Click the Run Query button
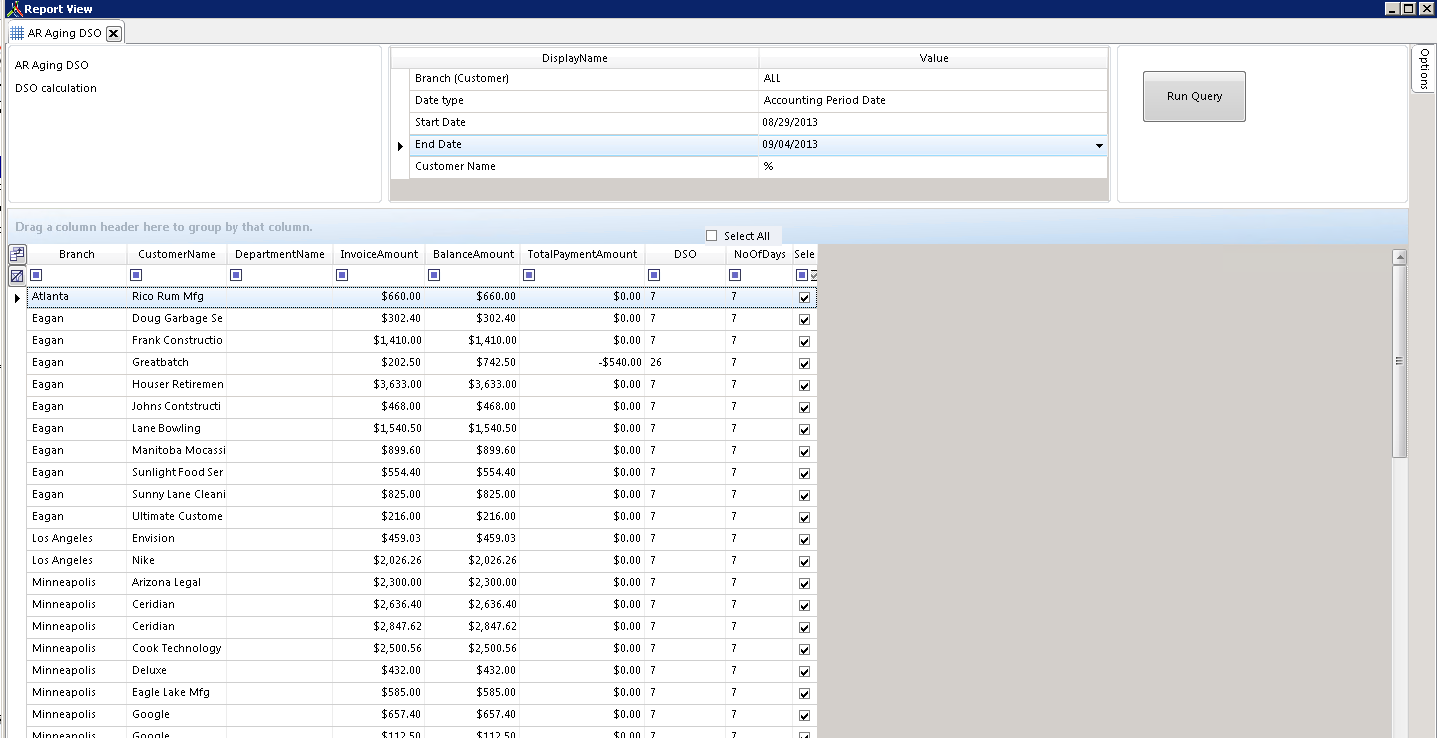This screenshot has height=738, width=1437. [x=1194, y=96]
